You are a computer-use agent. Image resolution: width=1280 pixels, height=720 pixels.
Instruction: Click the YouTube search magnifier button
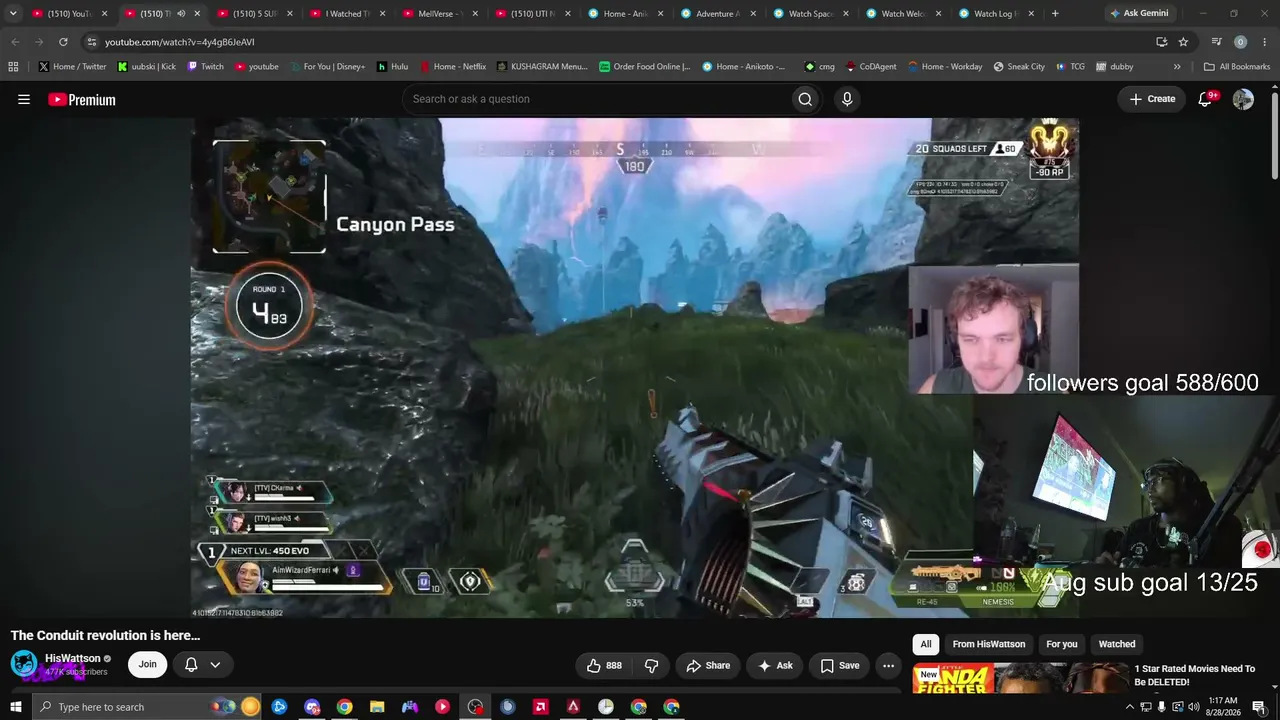[805, 99]
